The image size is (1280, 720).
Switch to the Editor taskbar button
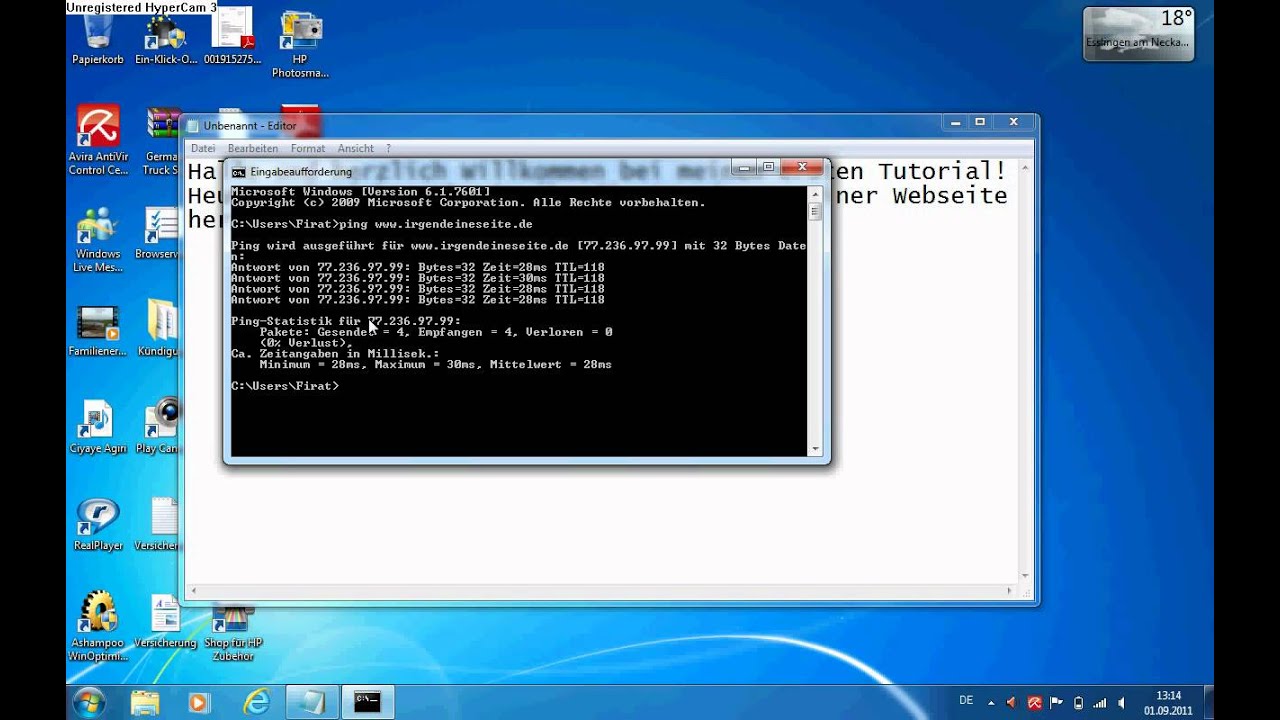pos(312,702)
